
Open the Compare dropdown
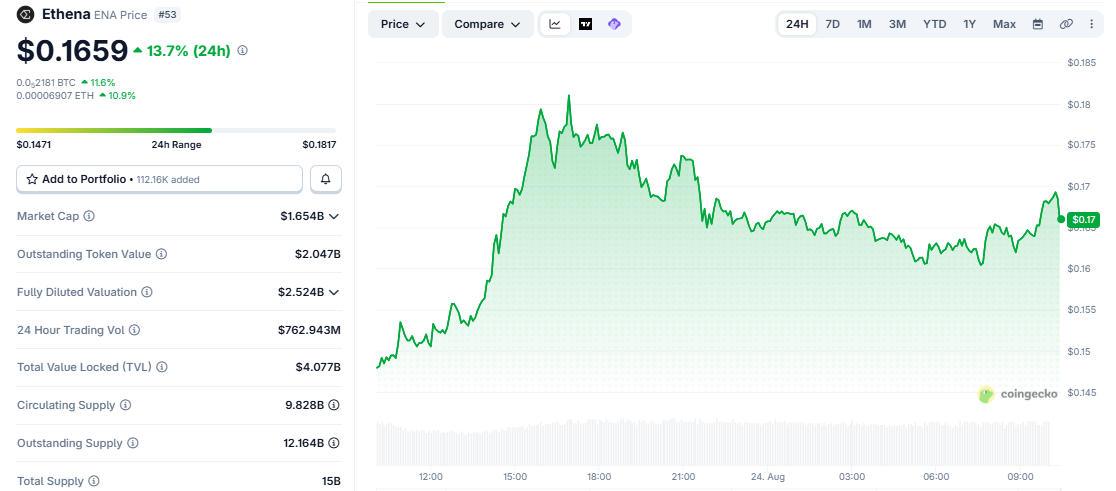click(x=488, y=24)
